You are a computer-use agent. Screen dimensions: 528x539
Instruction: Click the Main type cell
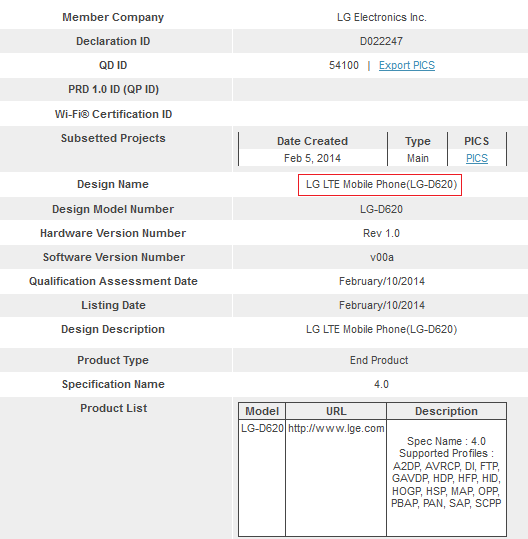coord(418,158)
